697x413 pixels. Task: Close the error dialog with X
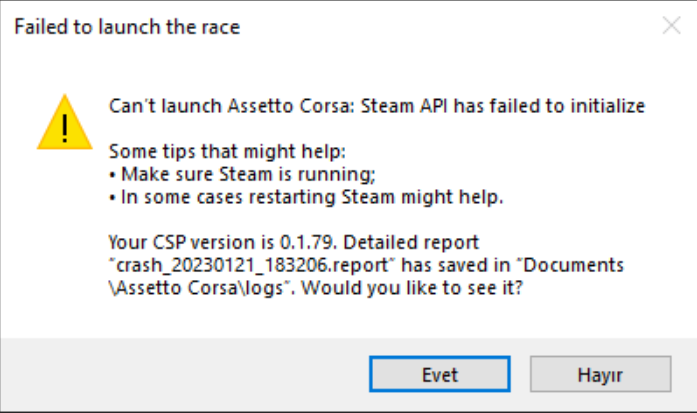pos(671,27)
